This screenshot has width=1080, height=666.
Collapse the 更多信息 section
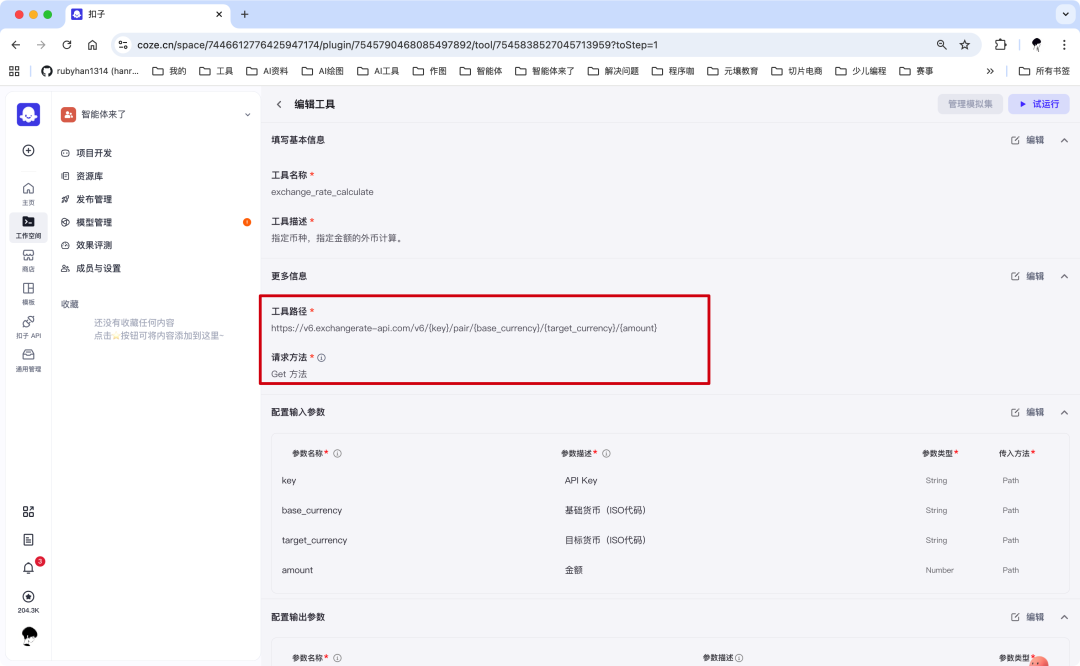coord(1064,276)
